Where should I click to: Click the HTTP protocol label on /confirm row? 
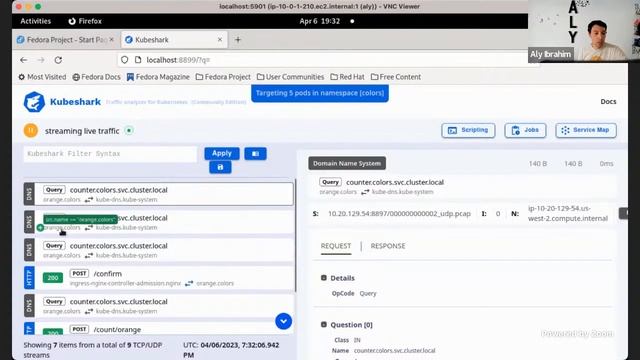tap(29, 278)
